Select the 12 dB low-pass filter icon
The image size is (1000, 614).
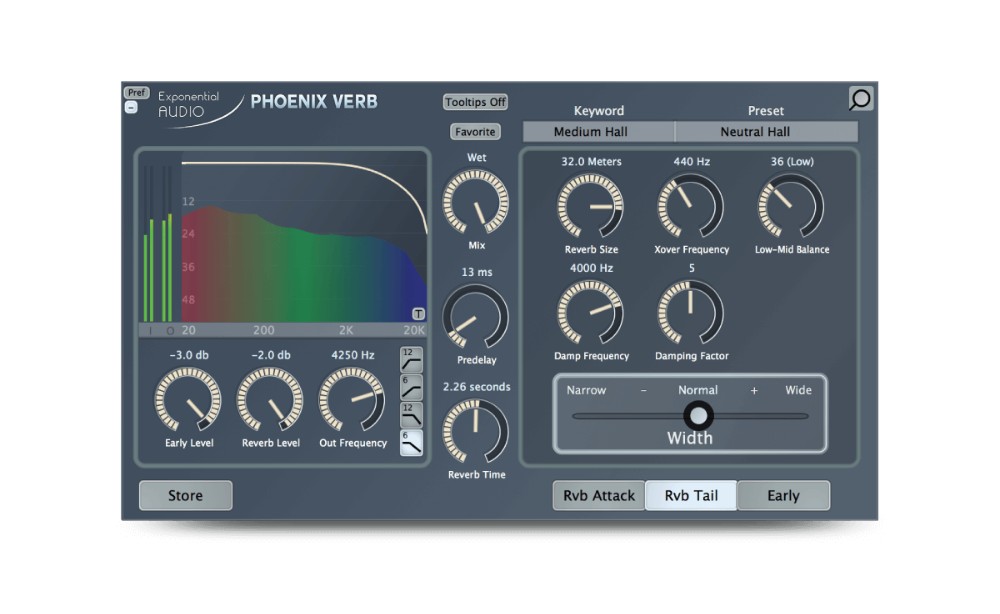pyautogui.click(x=411, y=415)
